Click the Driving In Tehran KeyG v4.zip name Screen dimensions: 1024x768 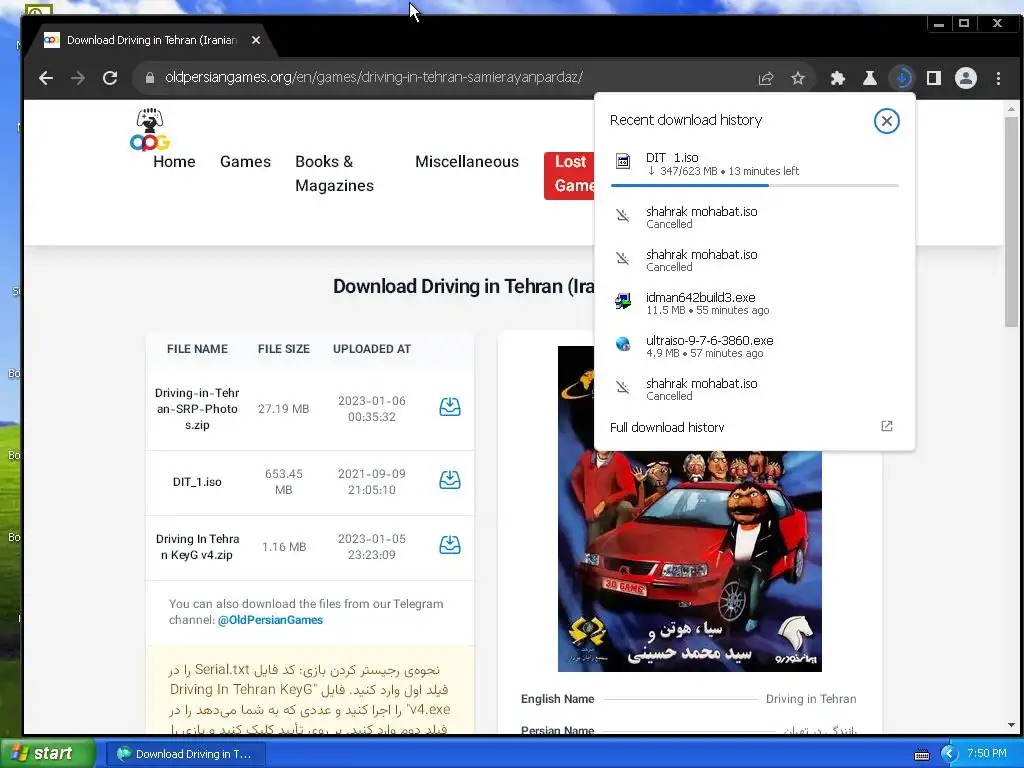[197, 547]
